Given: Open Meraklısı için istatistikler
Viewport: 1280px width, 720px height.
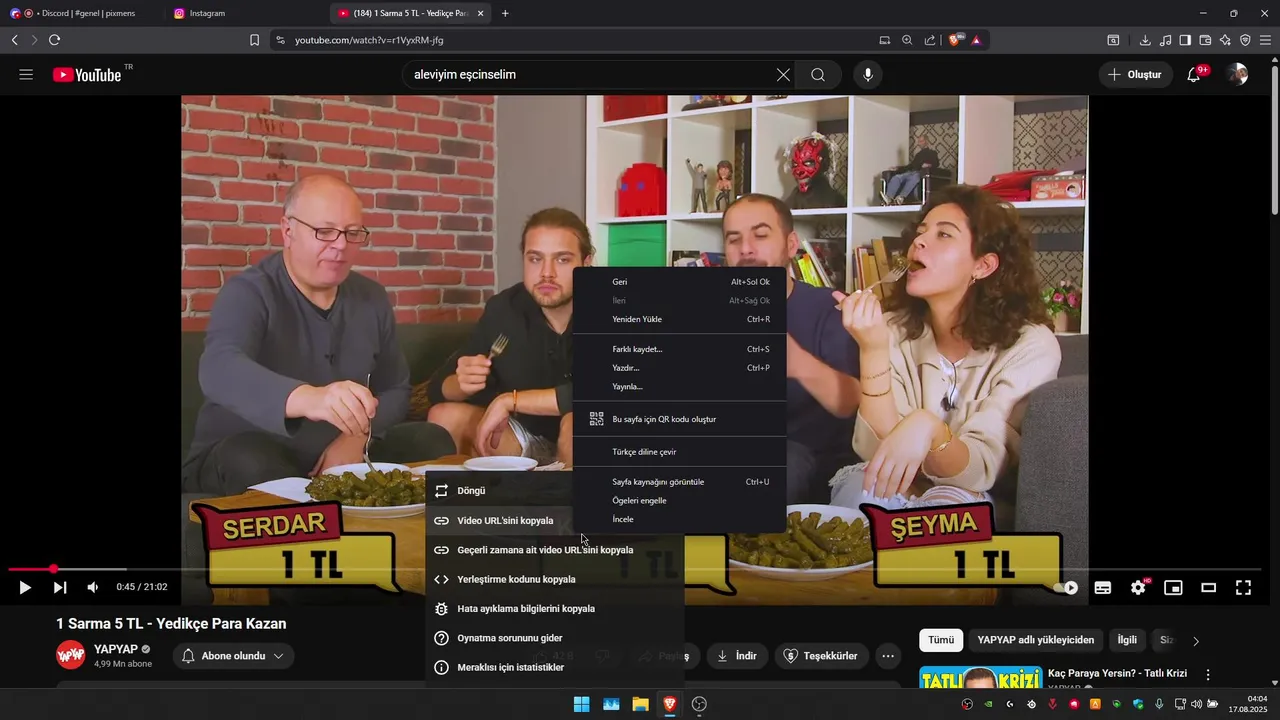Looking at the screenshot, I should point(554,667).
